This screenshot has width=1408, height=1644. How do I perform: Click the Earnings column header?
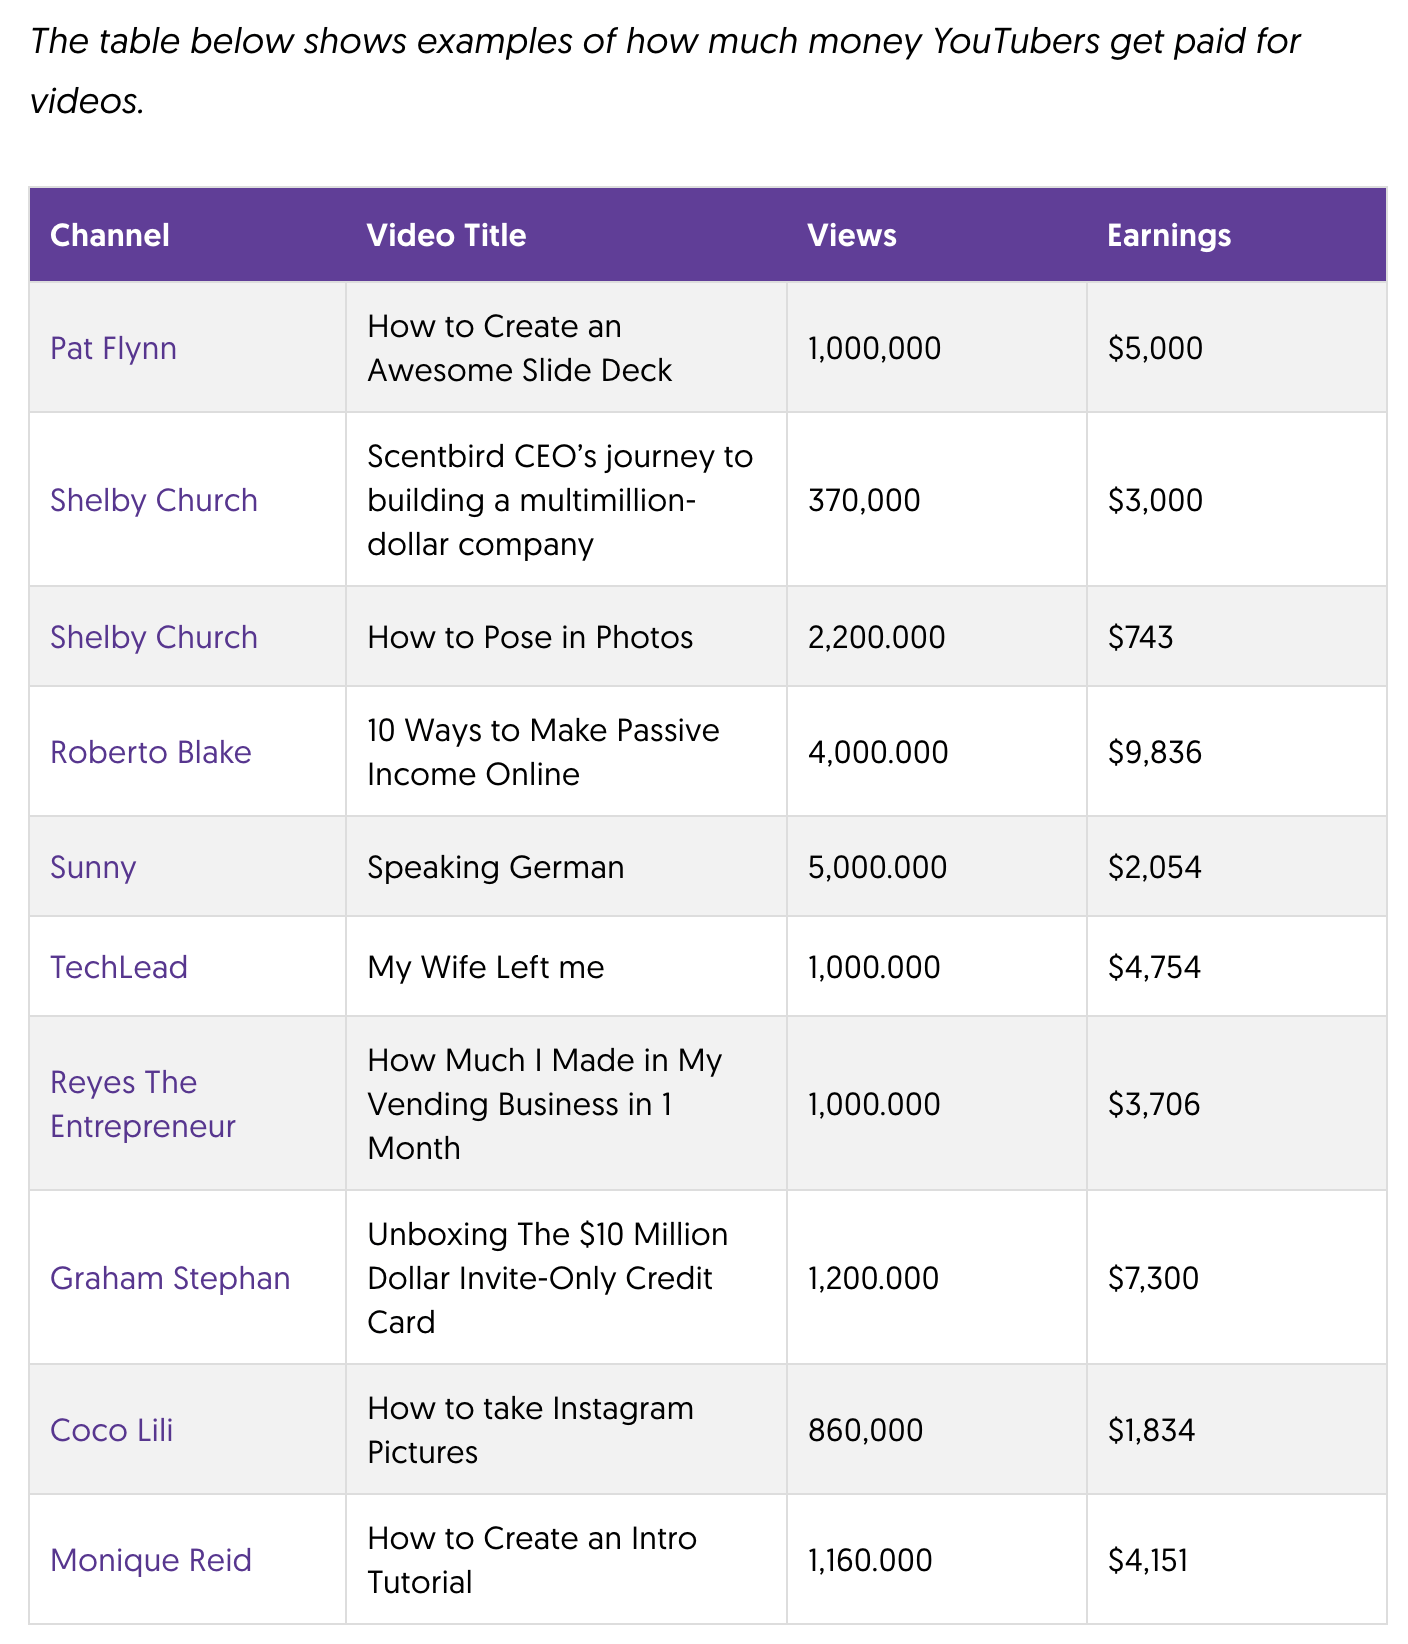point(1169,235)
